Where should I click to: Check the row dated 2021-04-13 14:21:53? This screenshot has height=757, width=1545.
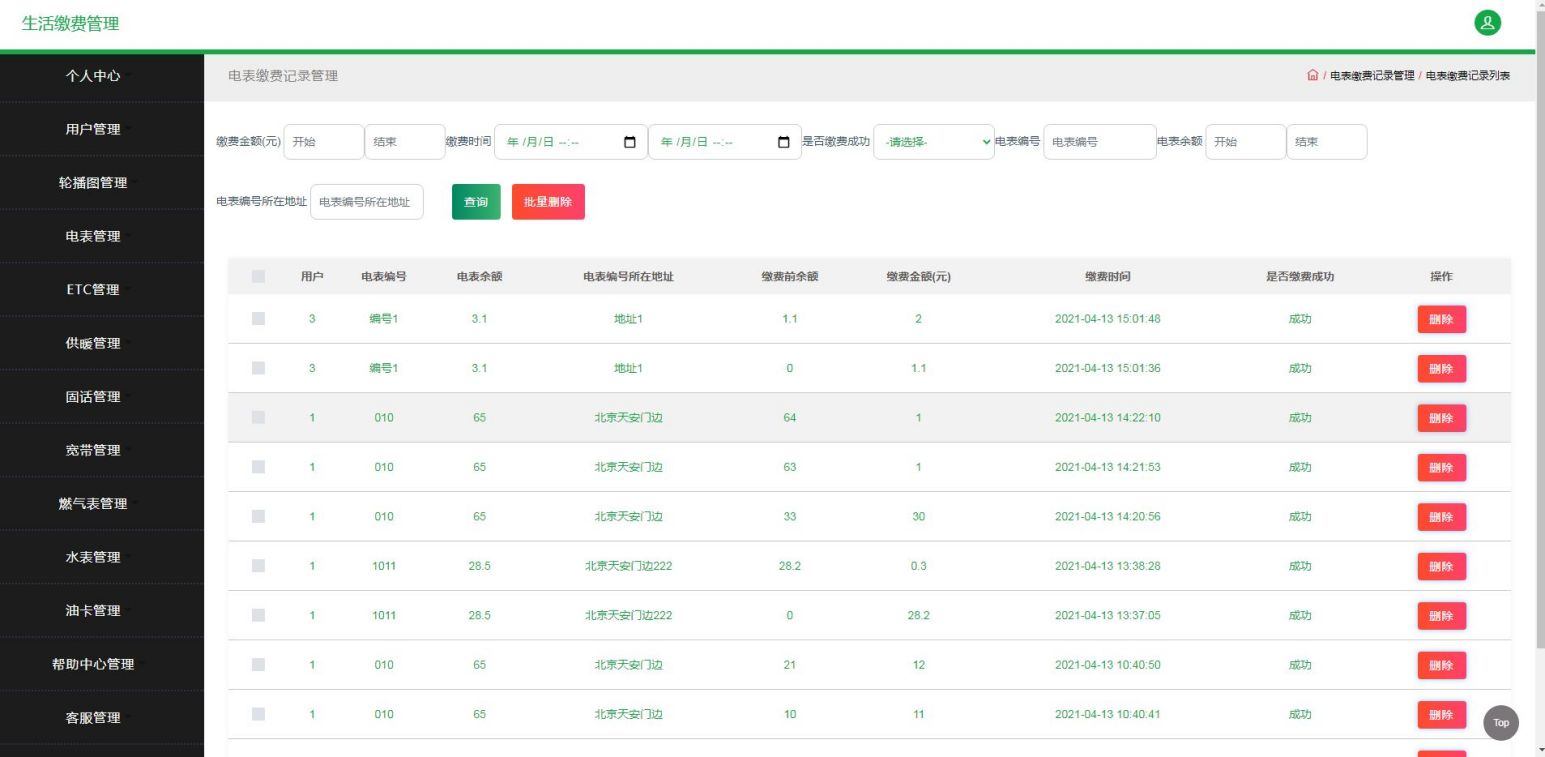point(259,467)
